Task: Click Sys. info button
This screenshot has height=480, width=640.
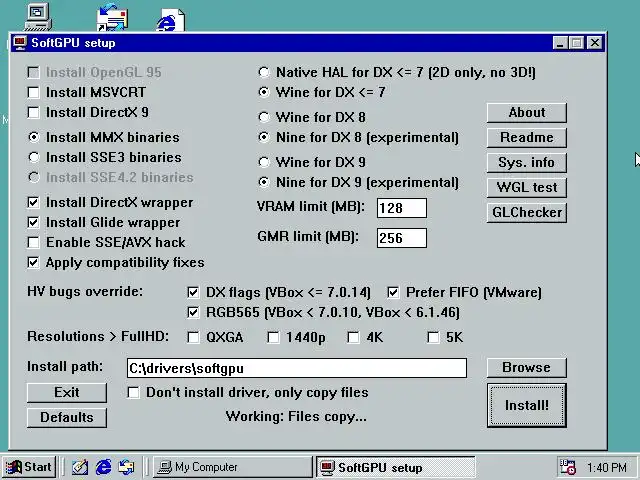Action: click(x=527, y=162)
